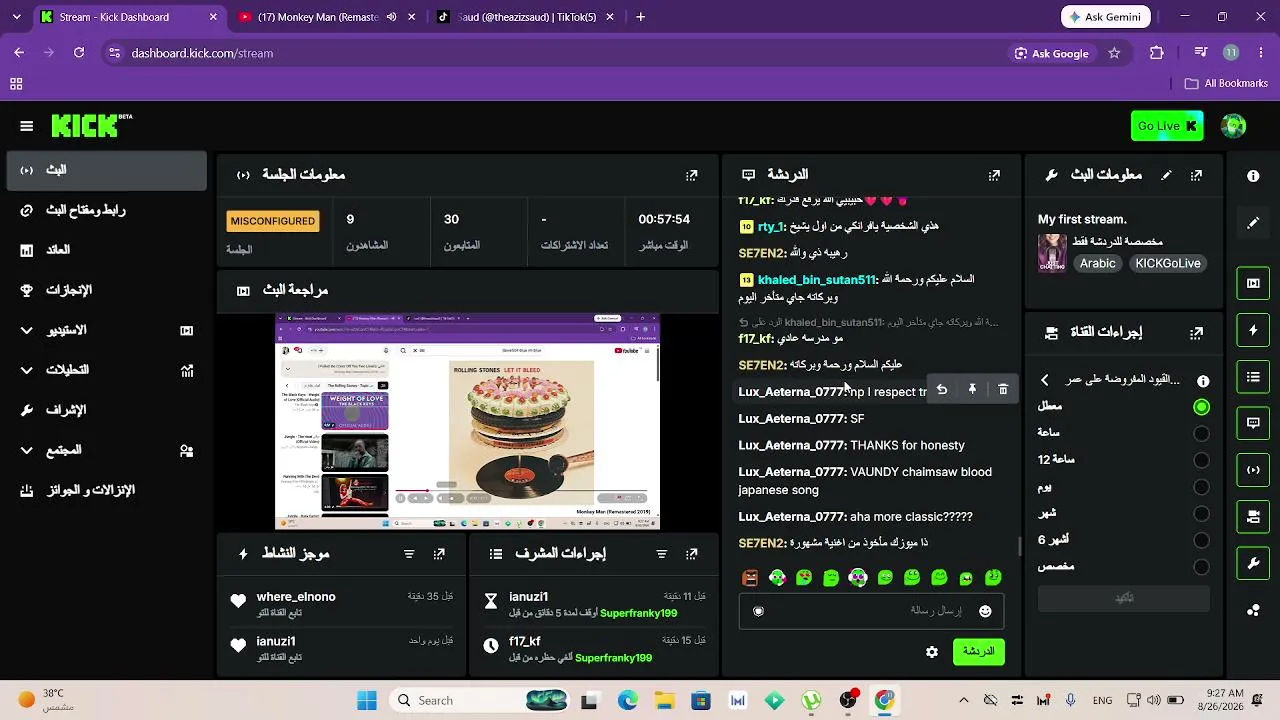Screen dimensions: 1280x720
Task: Pop out the معلومات البث stream info panel
Action: coord(1196,175)
